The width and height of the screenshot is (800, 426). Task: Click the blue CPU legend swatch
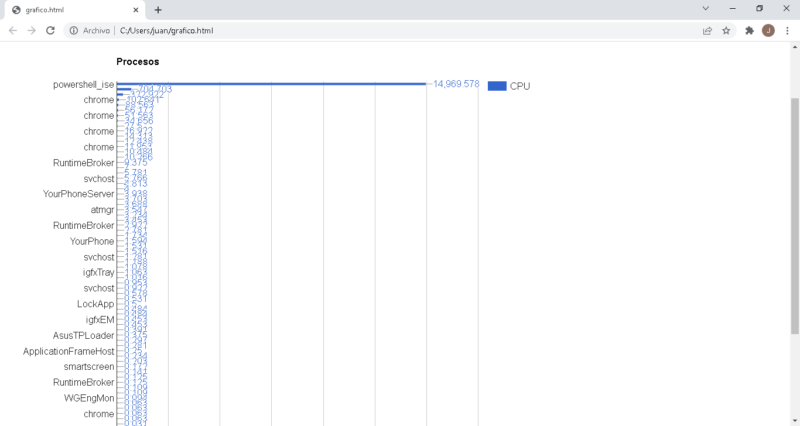pos(496,86)
